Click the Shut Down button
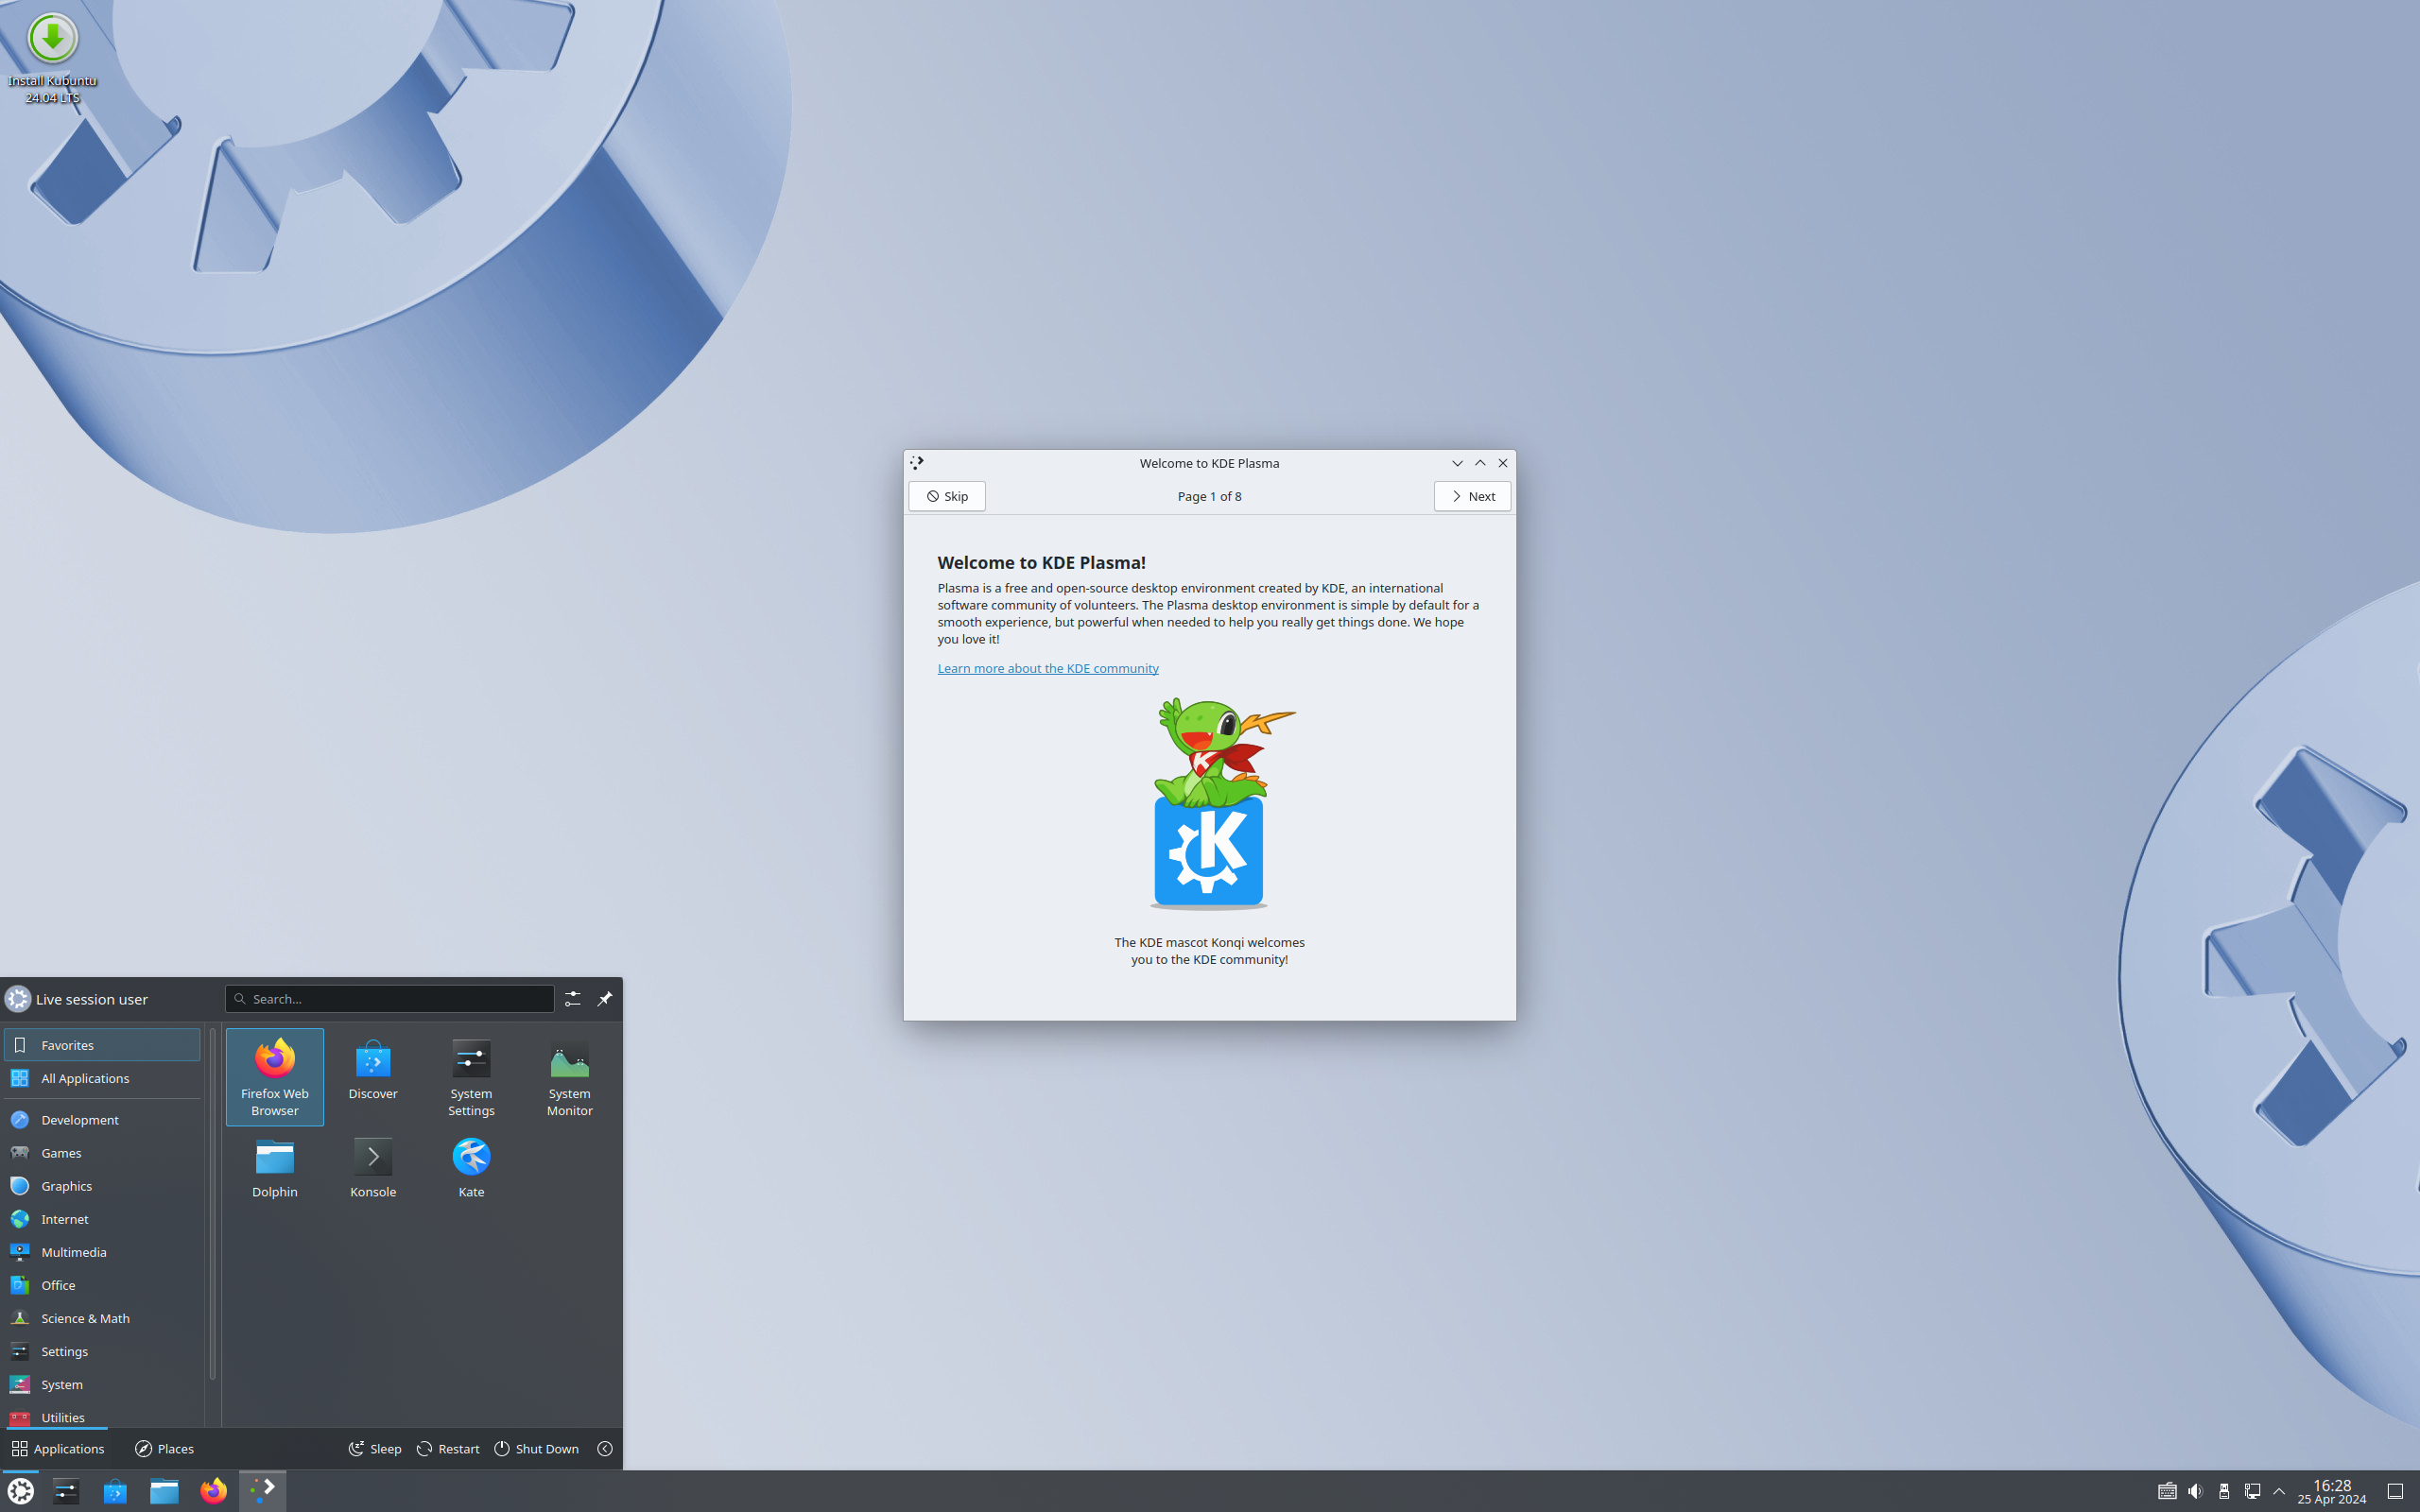The image size is (2420, 1512). 537,1448
